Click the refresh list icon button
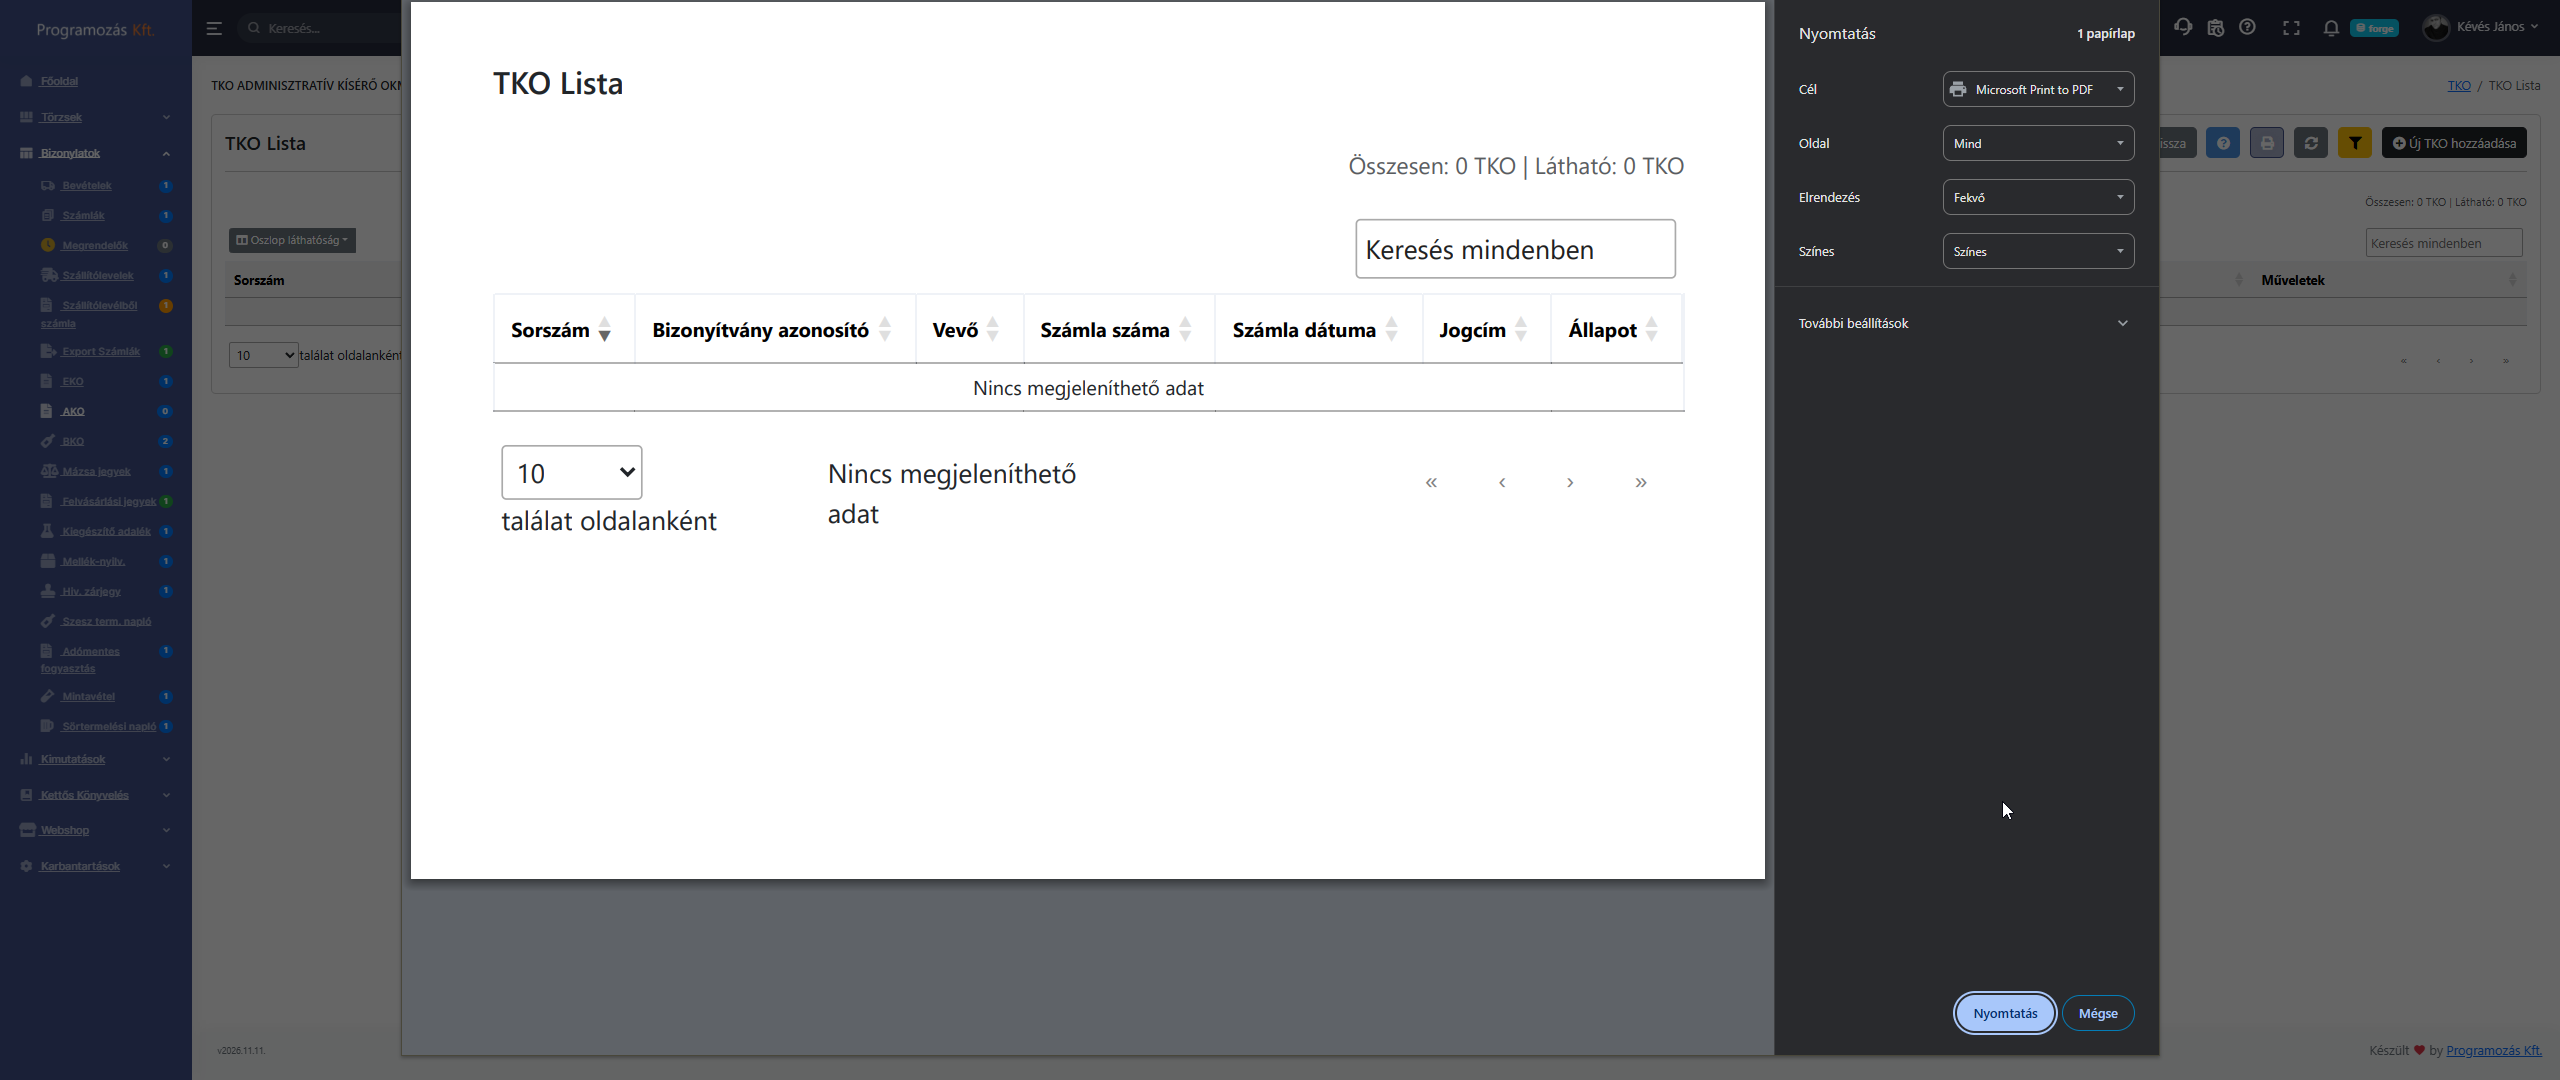This screenshot has width=2560, height=1080. [x=2311, y=143]
